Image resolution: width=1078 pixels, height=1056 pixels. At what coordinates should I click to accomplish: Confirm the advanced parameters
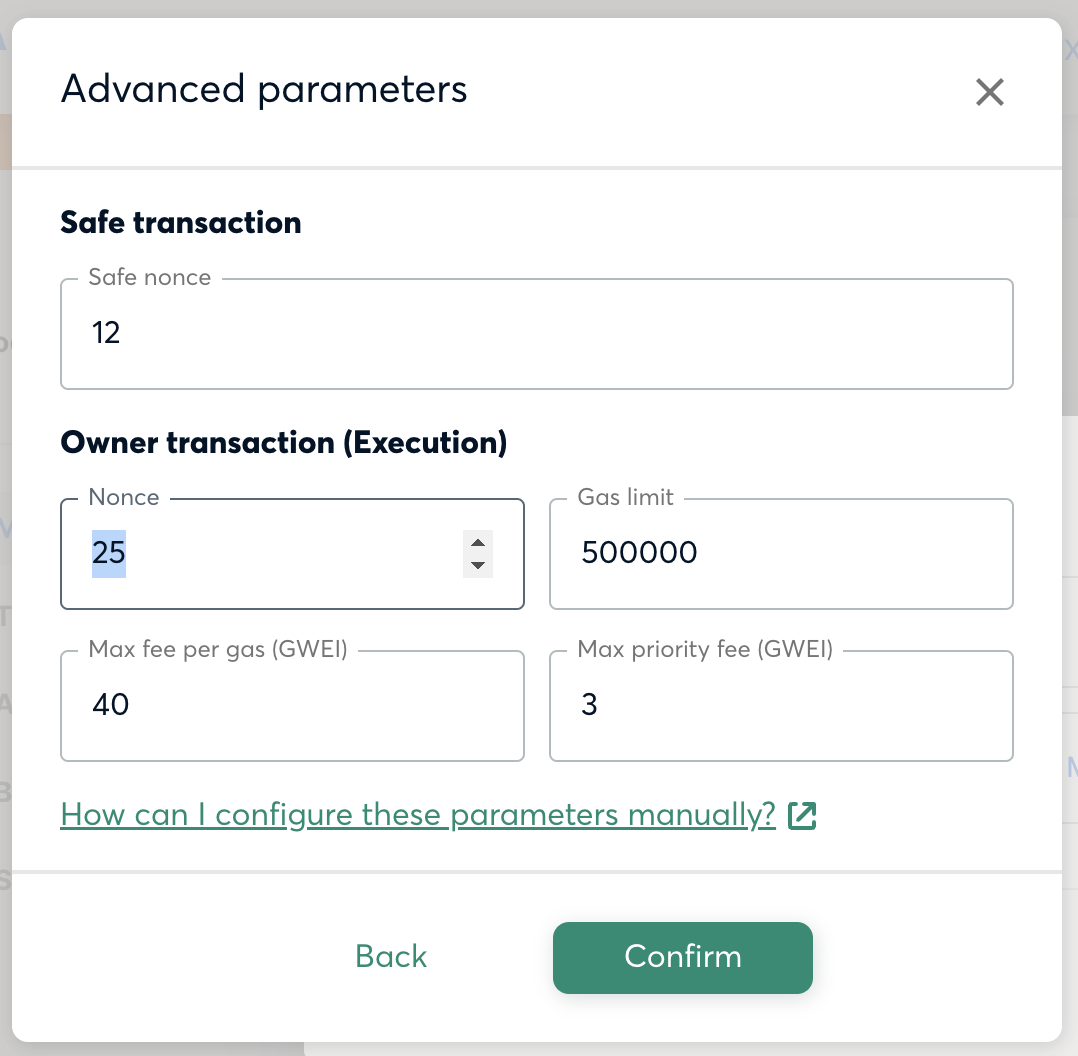pyautogui.click(x=683, y=958)
